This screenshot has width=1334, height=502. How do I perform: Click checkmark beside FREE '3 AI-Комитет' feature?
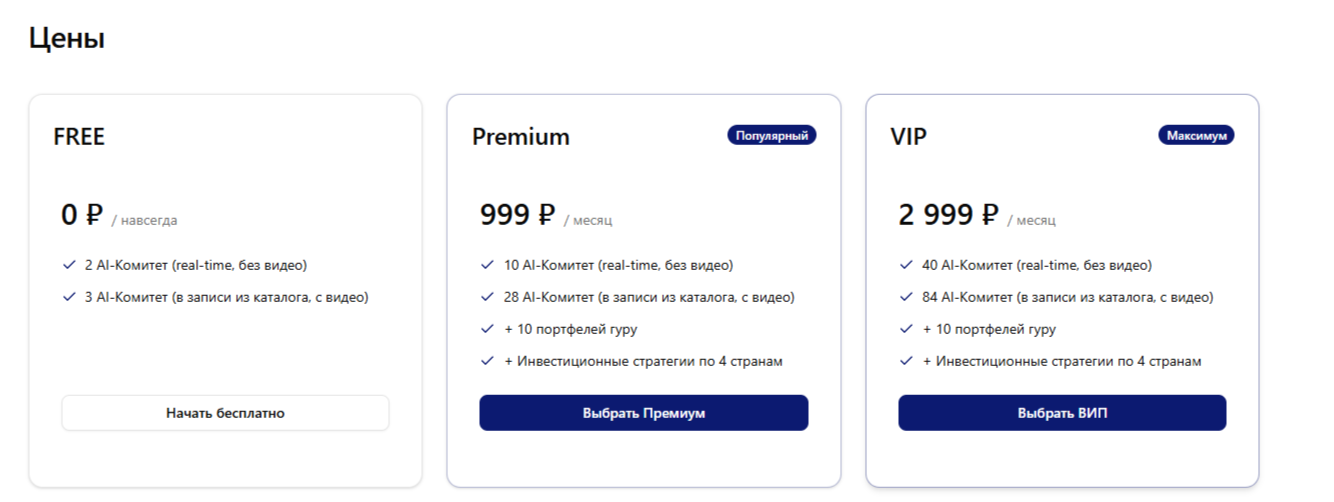[69, 297]
